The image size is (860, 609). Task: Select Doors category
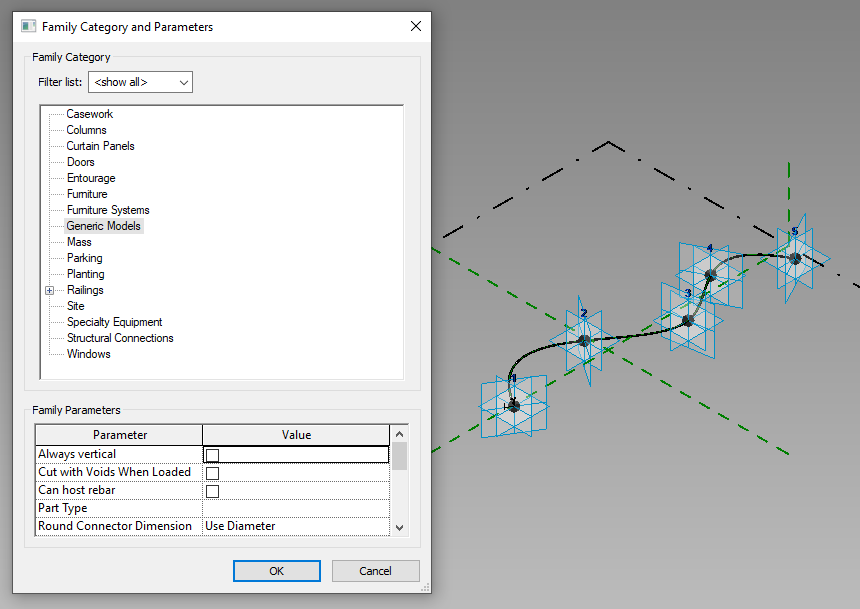click(x=81, y=162)
